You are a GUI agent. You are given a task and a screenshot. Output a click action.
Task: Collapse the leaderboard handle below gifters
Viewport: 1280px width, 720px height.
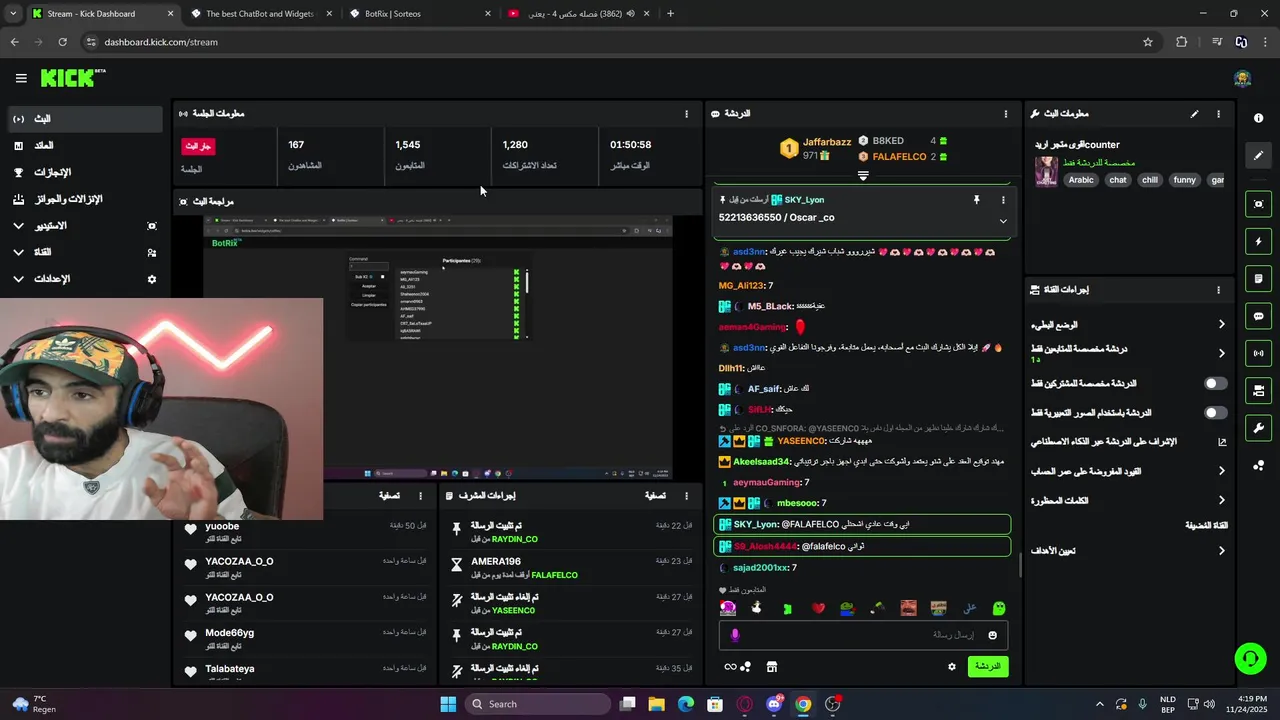[x=863, y=175]
